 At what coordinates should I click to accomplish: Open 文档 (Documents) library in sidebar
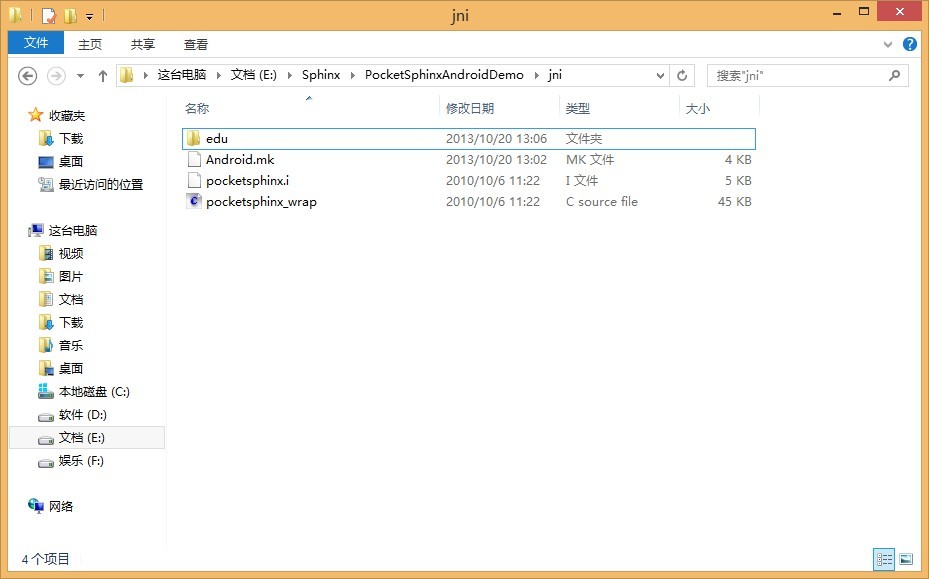(71, 299)
